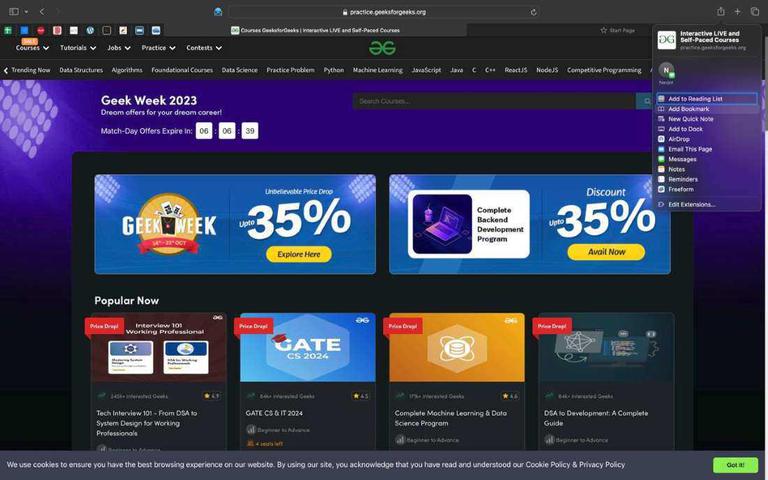Expand the Tutorials menu dropdown
This screenshot has width=768, height=480.
coord(78,48)
